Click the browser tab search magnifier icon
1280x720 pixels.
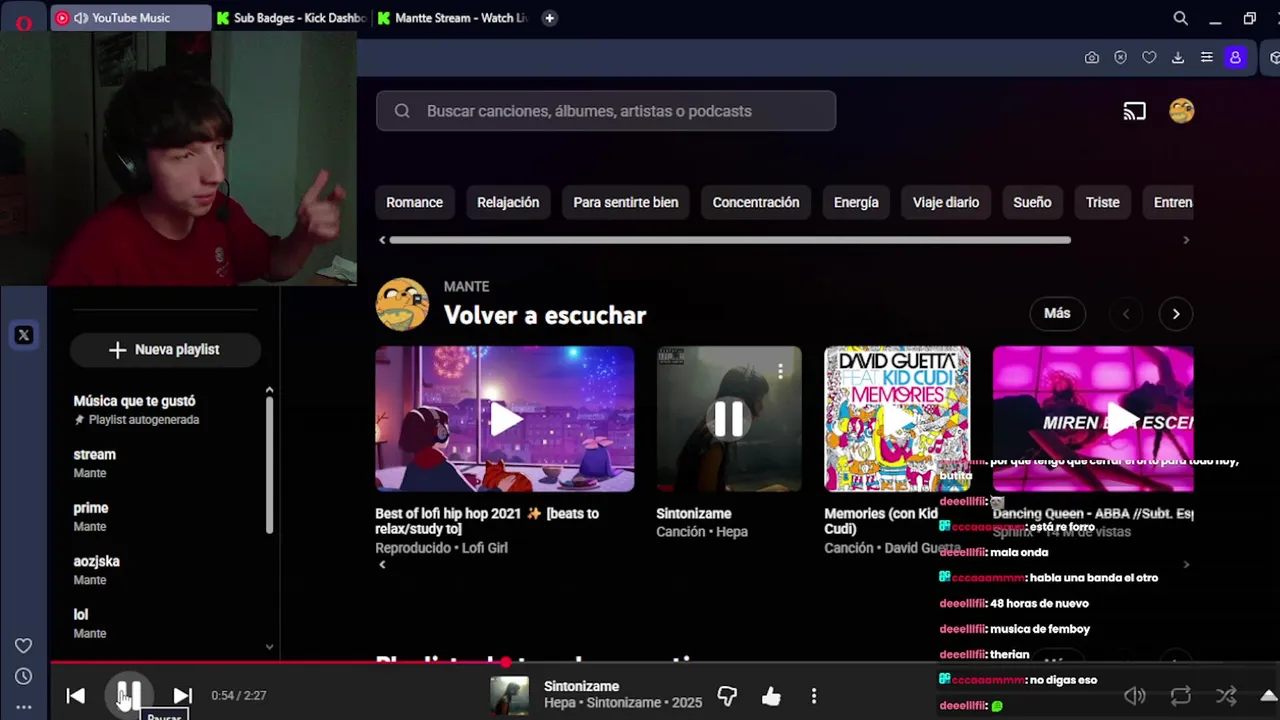click(x=1181, y=18)
